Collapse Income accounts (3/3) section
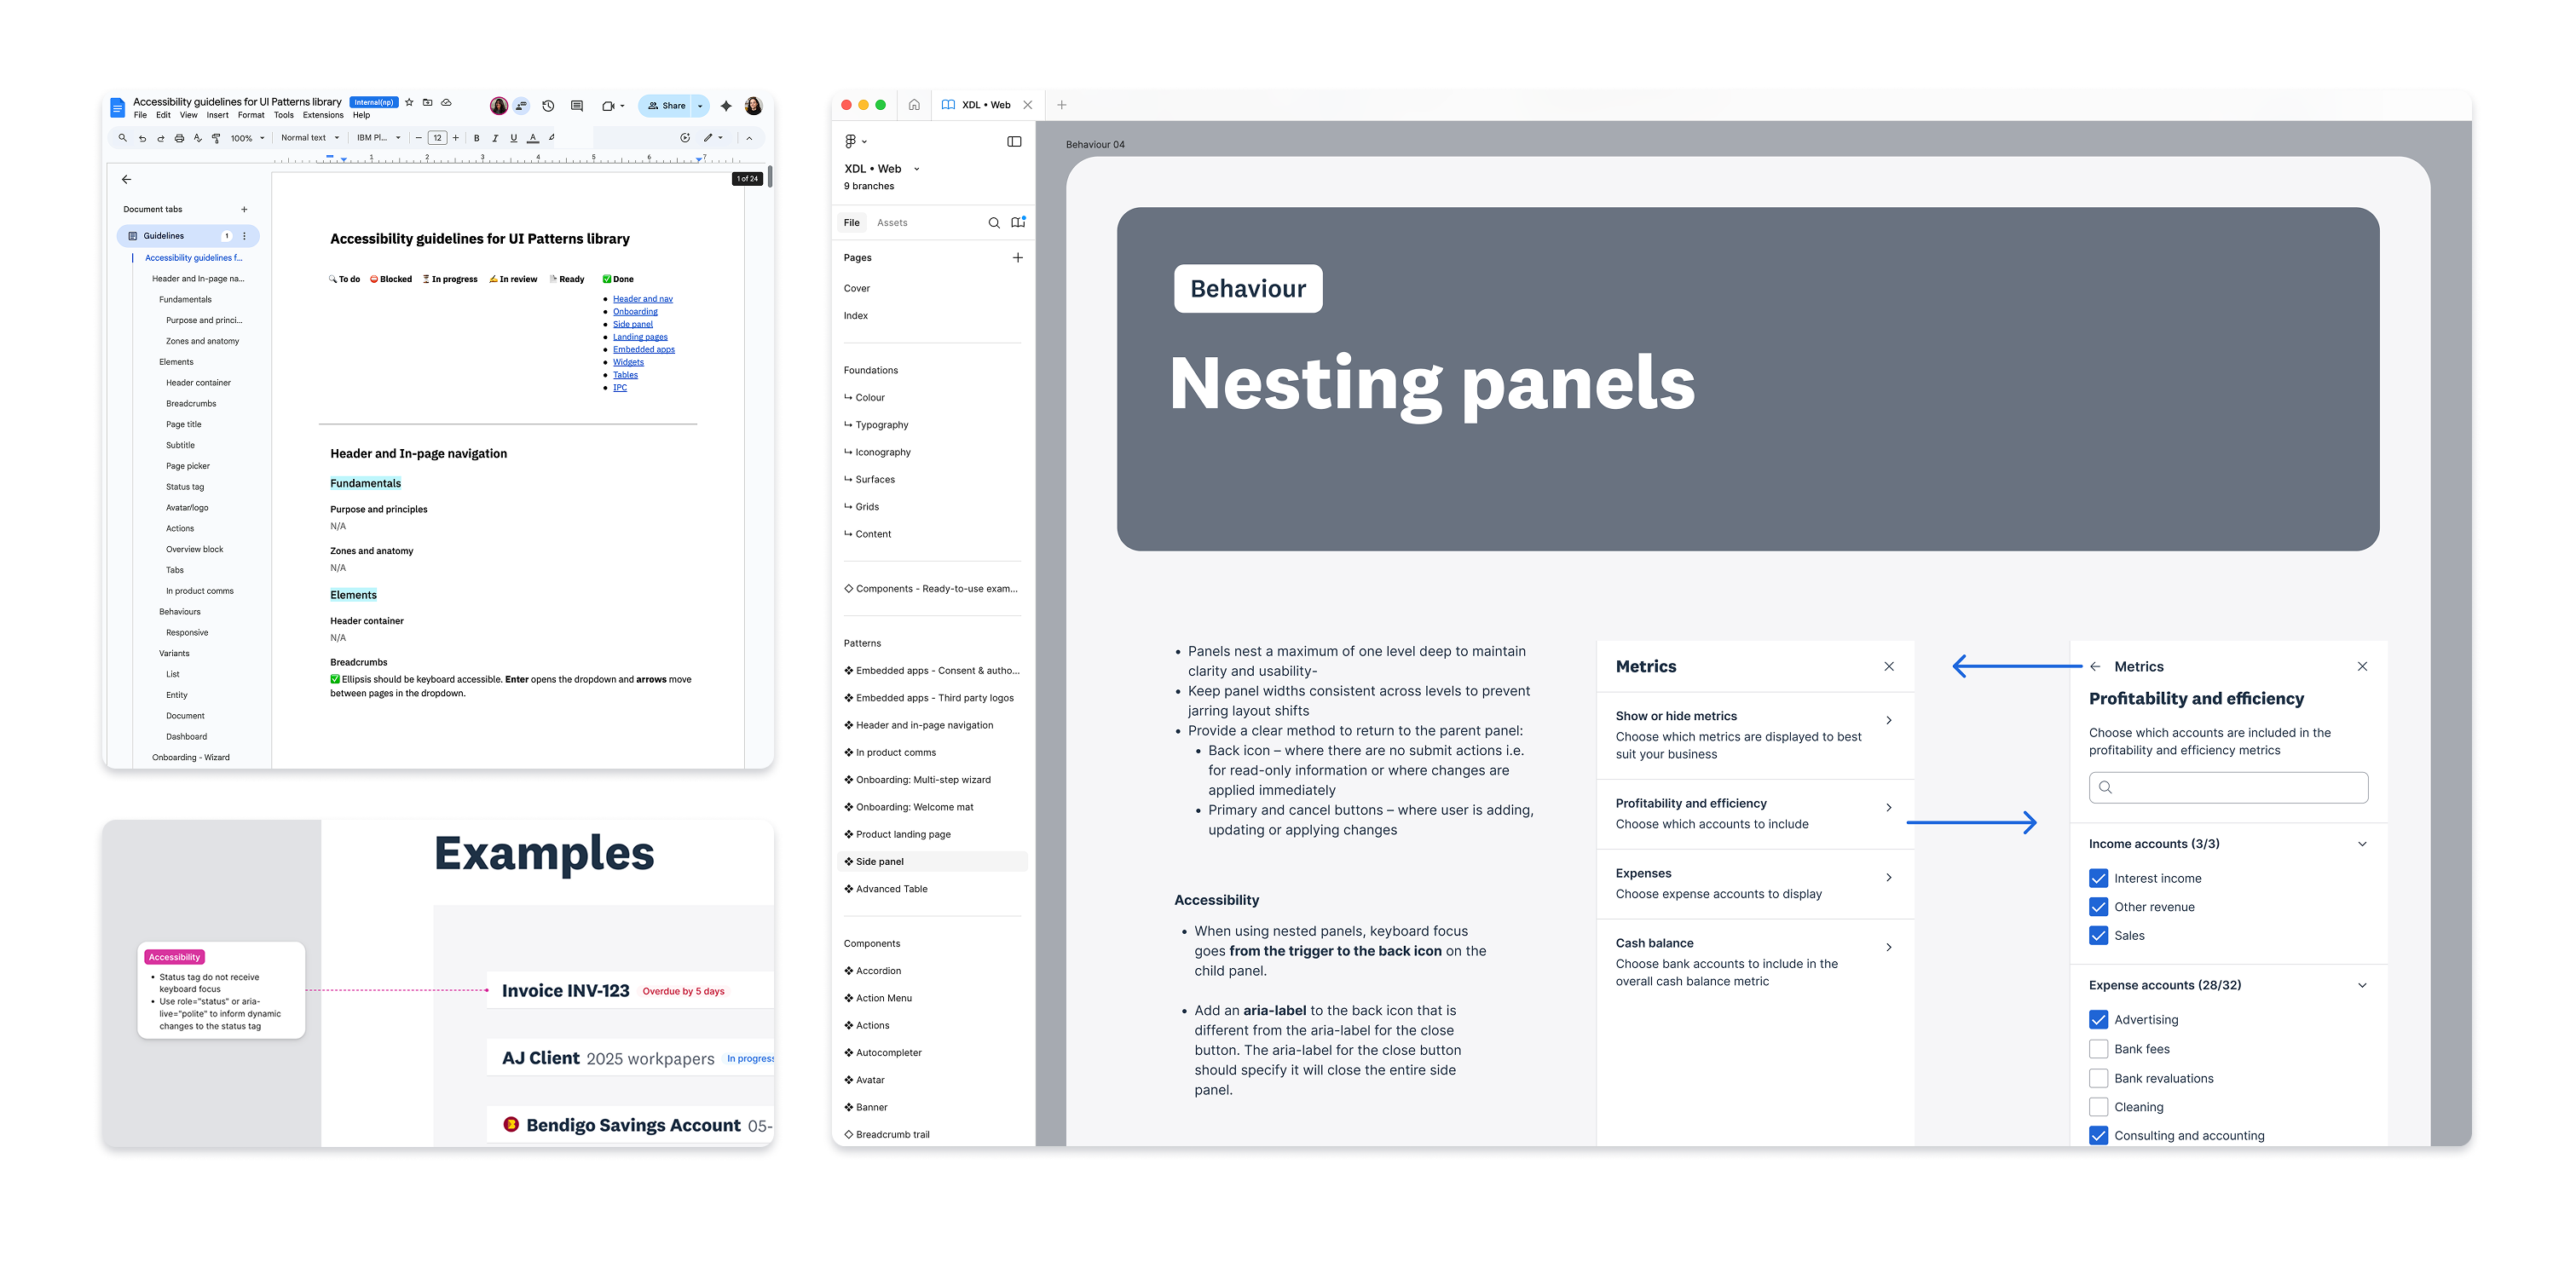The image size is (2576, 1268). click(x=2362, y=844)
